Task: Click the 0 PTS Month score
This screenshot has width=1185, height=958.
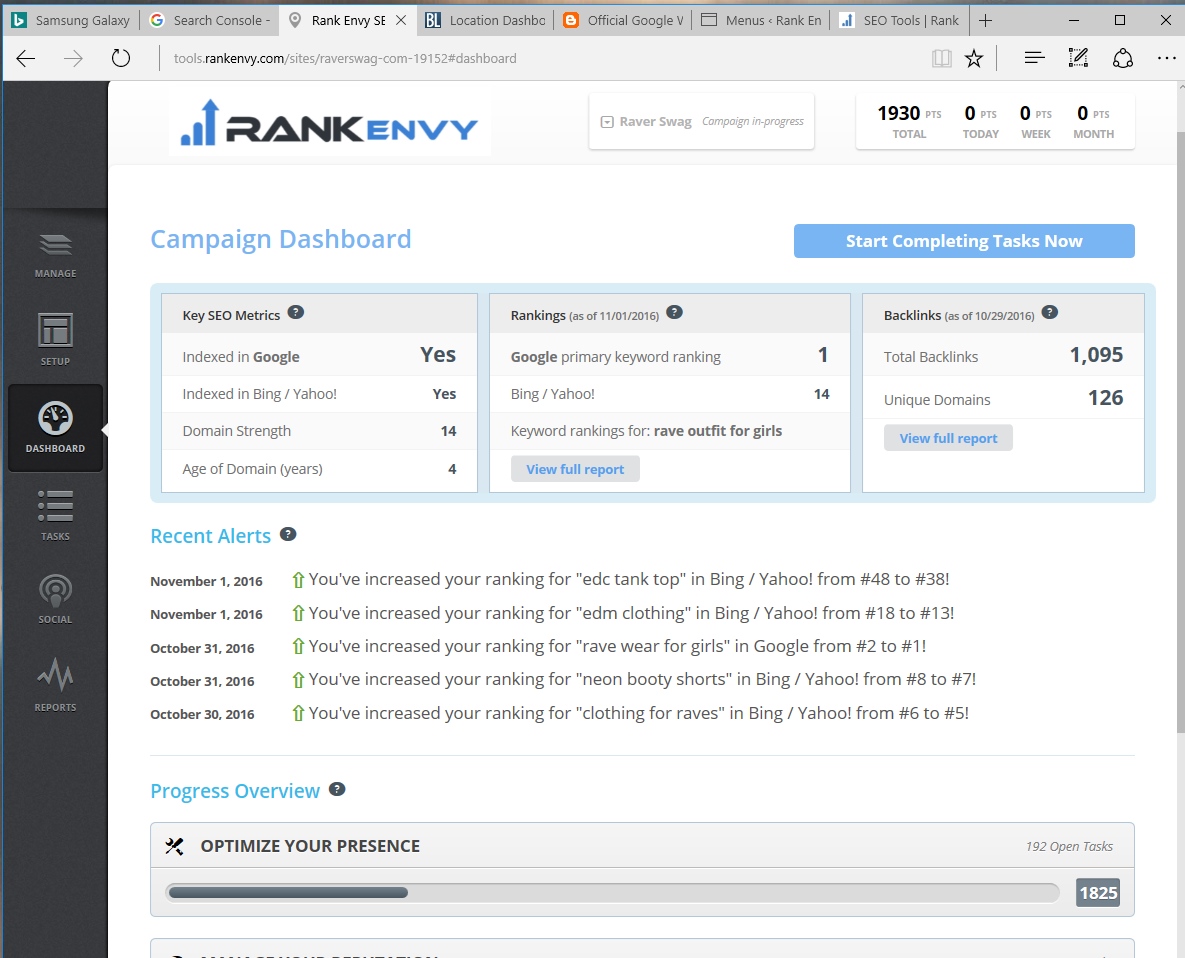Action: tap(1093, 122)
